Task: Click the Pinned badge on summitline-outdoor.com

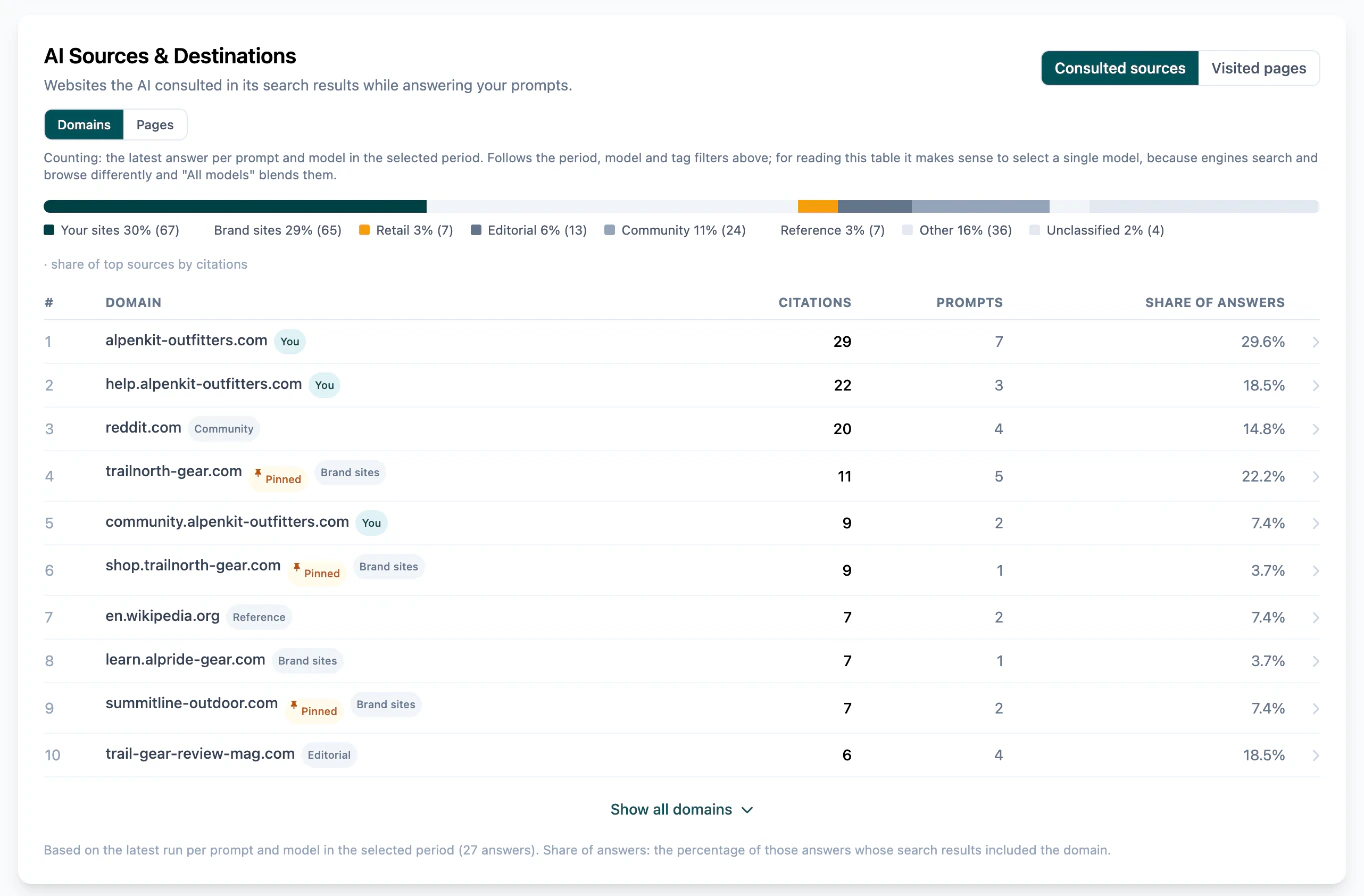Action: [314, 710]
